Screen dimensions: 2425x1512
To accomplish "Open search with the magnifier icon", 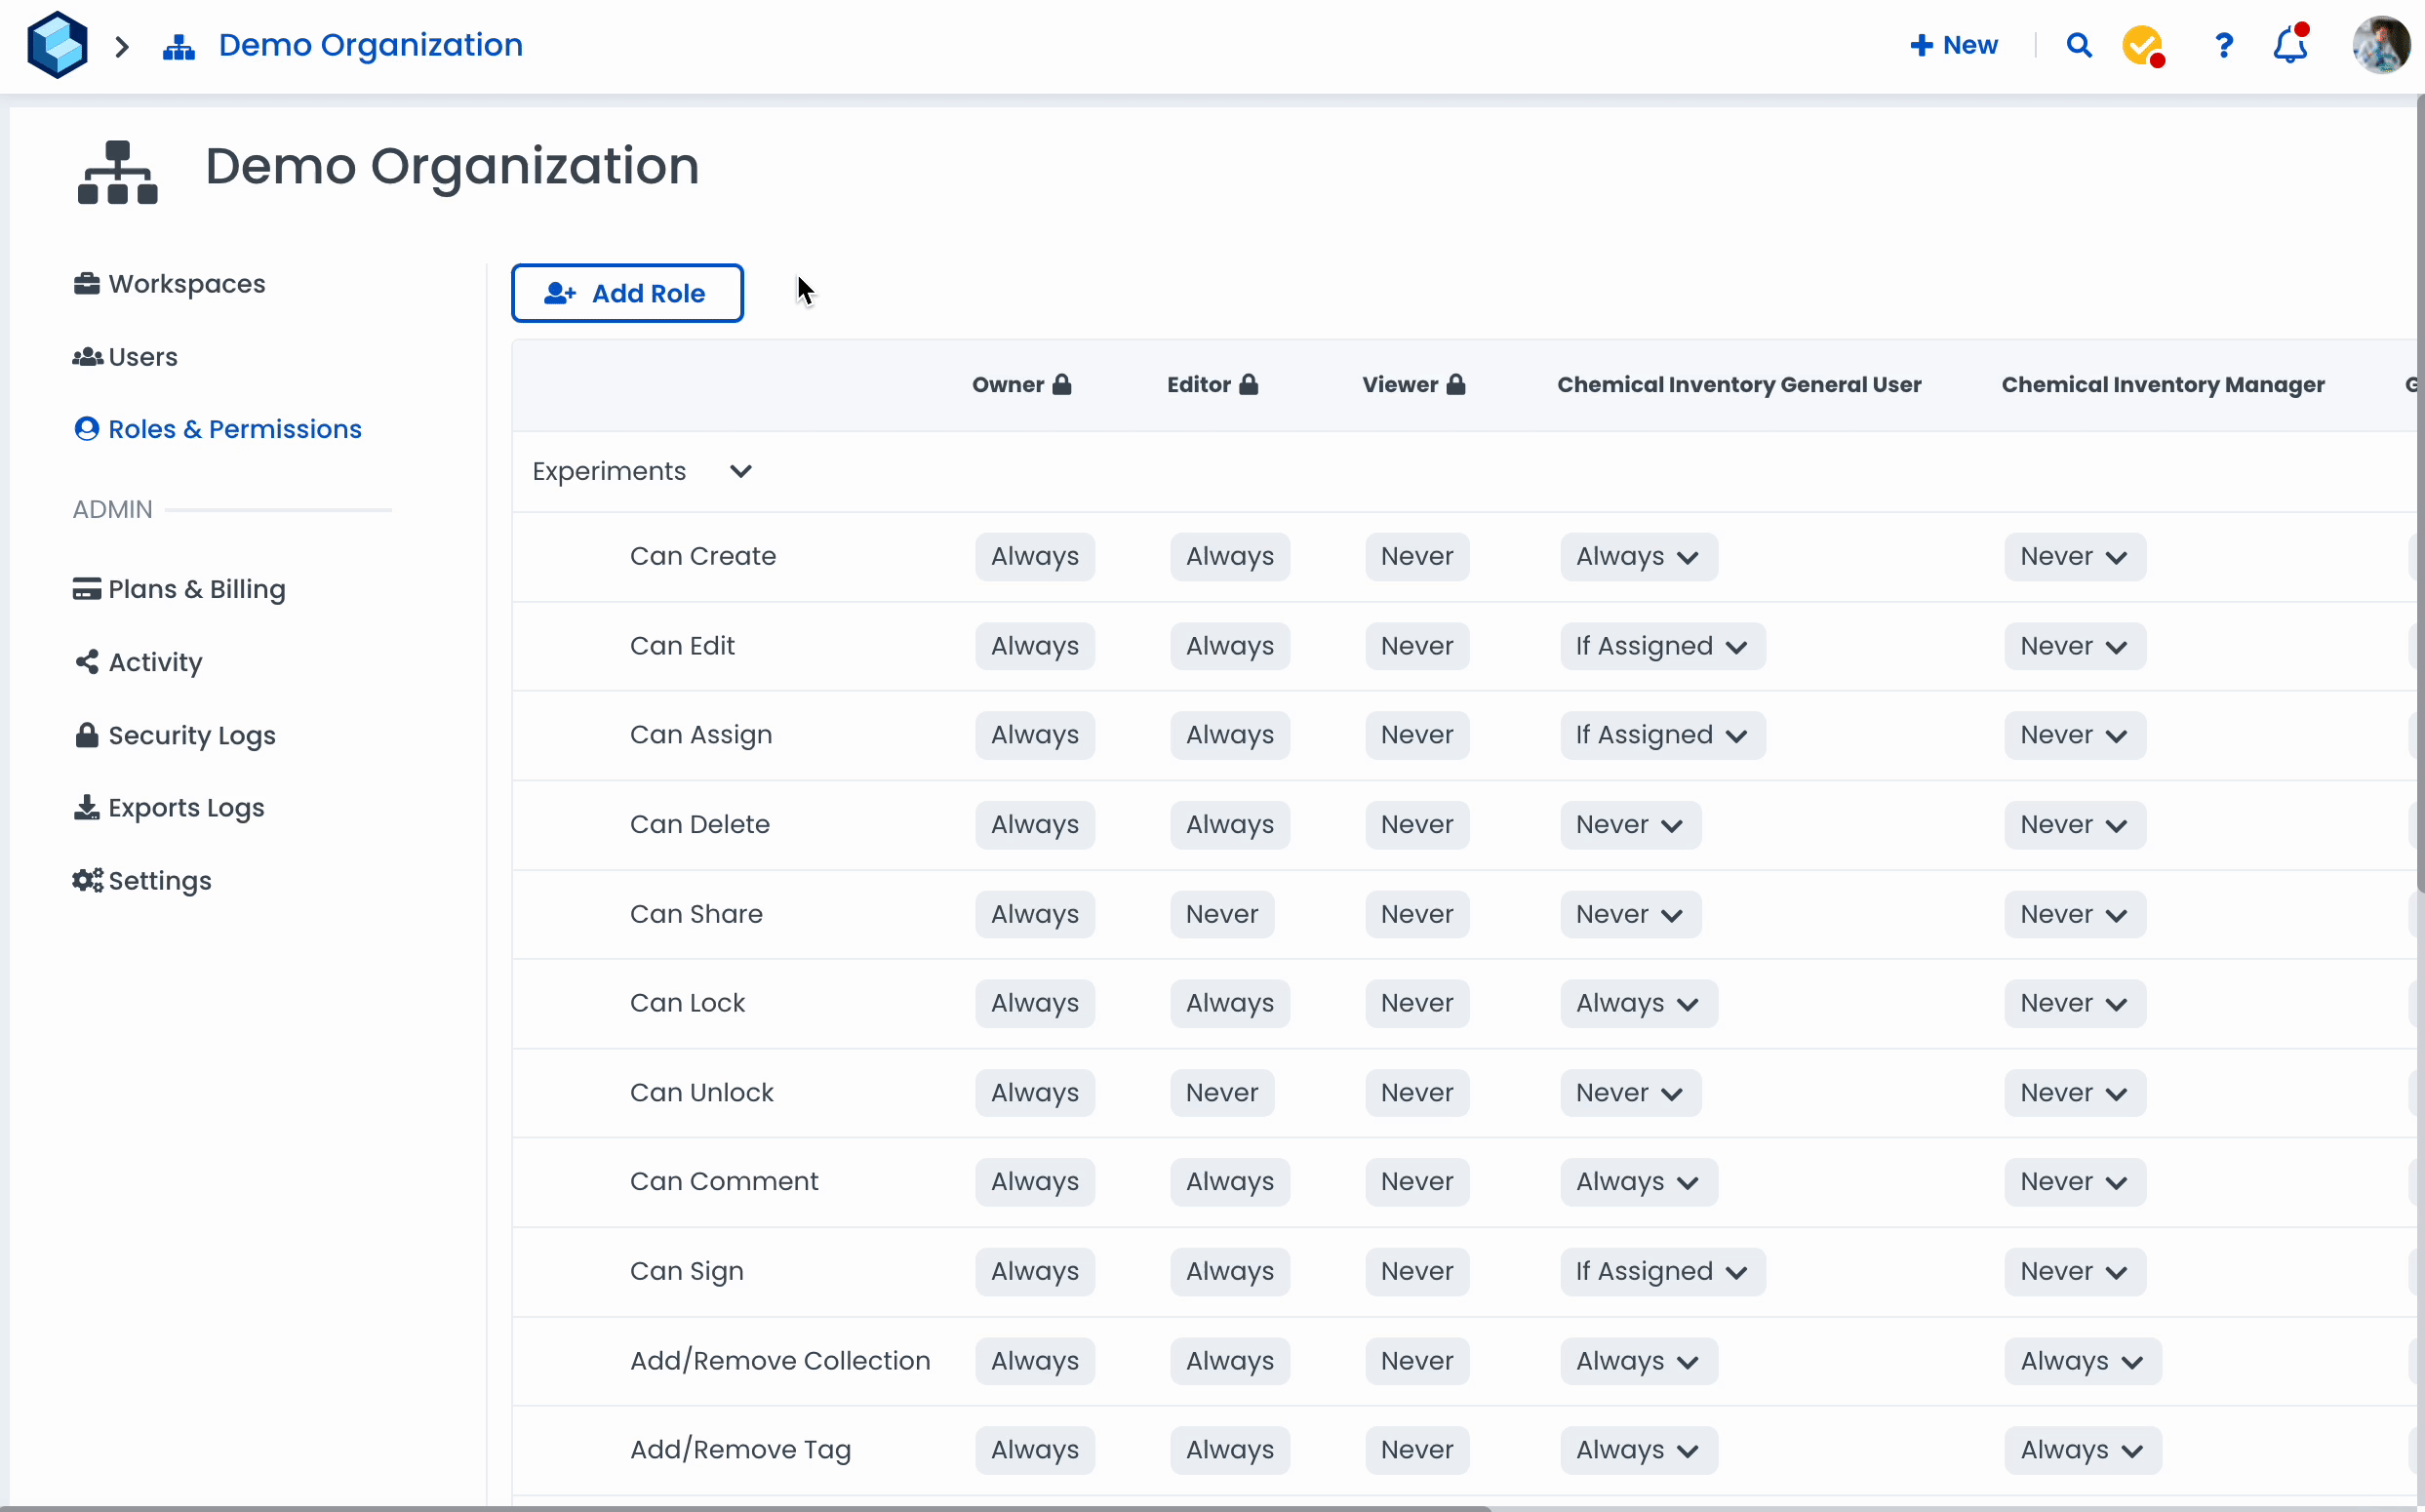I will (2079, 45).
